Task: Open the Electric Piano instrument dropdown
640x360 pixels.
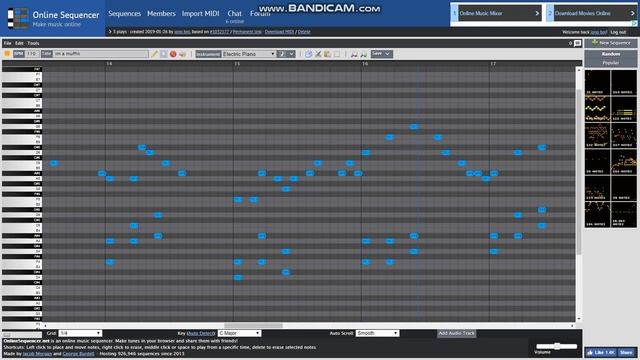Action: pos(249,54)
